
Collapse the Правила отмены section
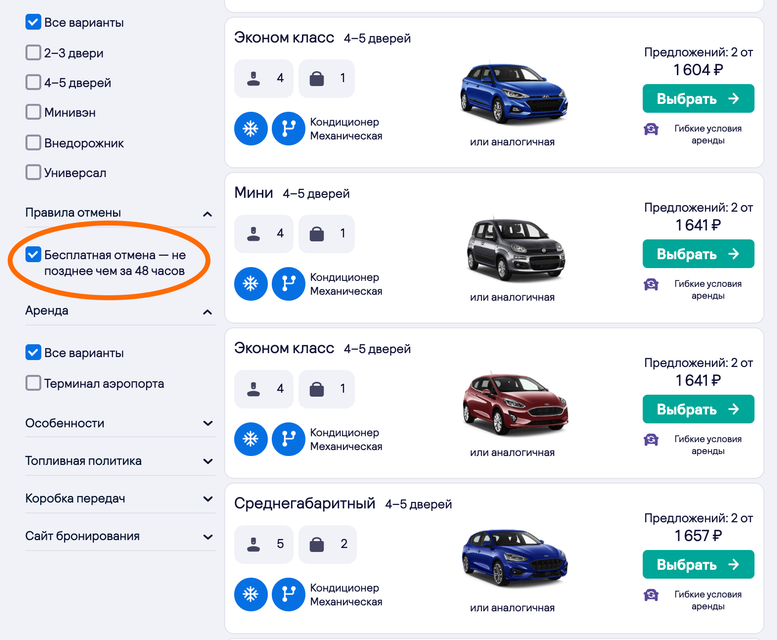pyautogui.click(x=207, y=213)
